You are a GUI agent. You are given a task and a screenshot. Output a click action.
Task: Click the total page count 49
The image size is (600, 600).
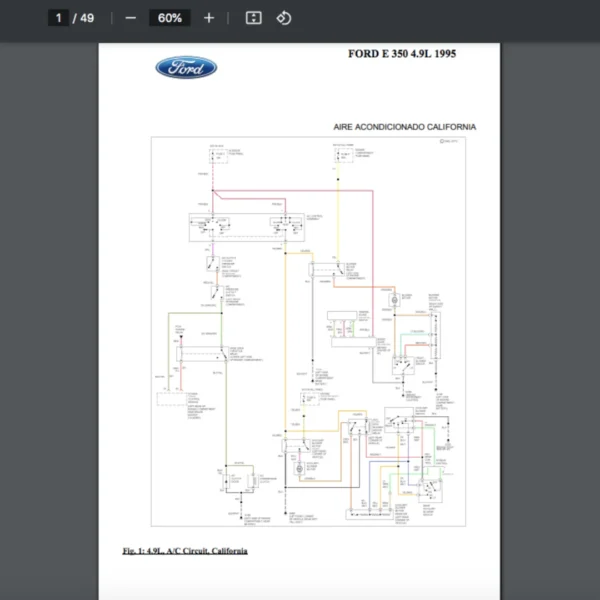pyautogui.click(x=87, y=18)
